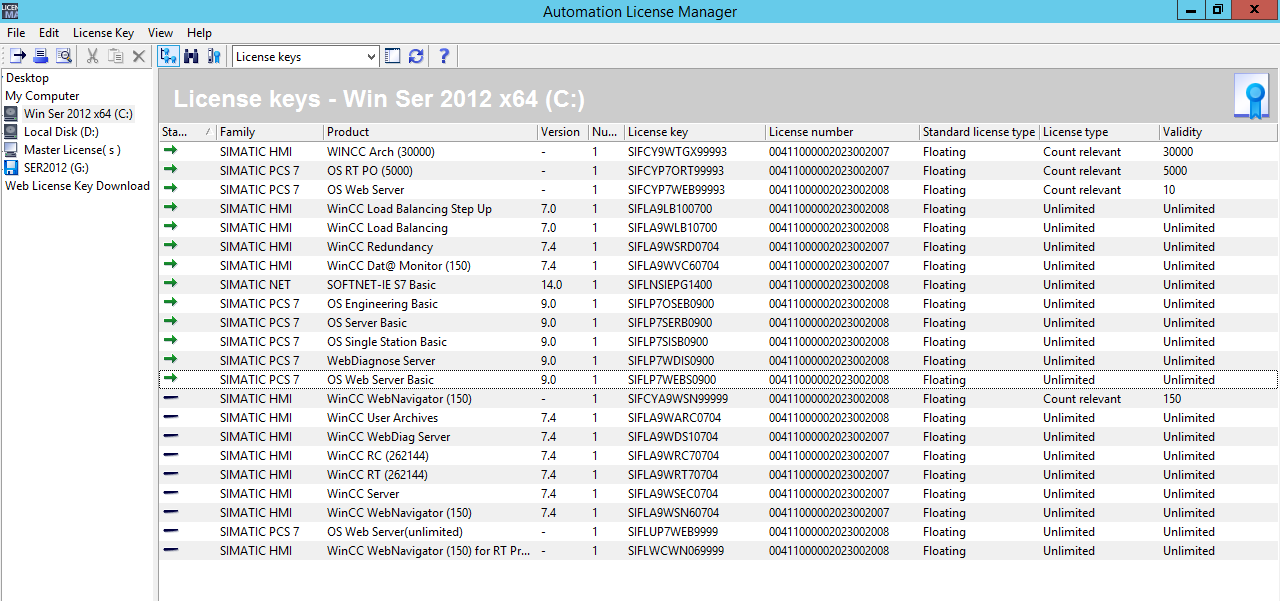Refresh the license list
Screen dimensions: 1280x601
(x=416, y=56)
